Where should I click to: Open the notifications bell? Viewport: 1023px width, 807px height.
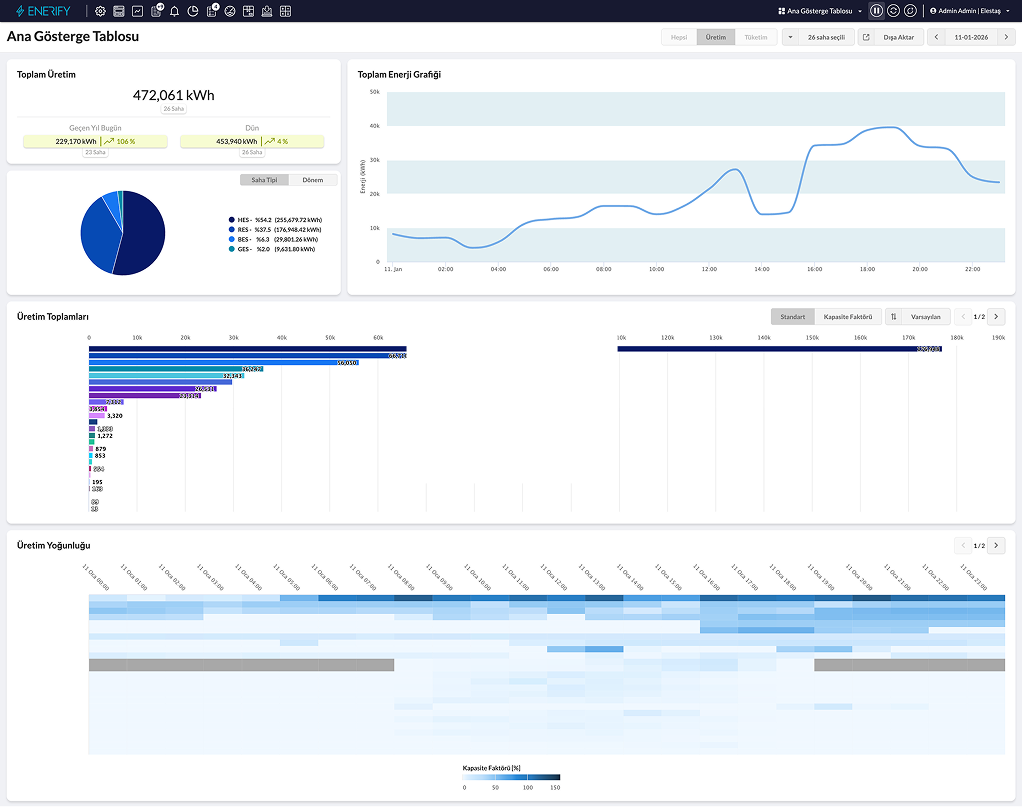pyautogui.click(x=175, y=11)
